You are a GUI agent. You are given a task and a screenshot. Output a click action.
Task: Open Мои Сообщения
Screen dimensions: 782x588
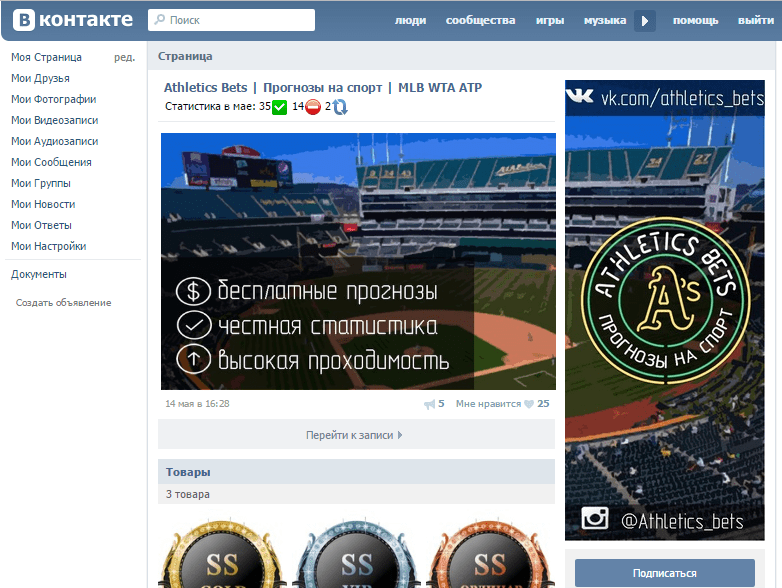coord(51,162)
